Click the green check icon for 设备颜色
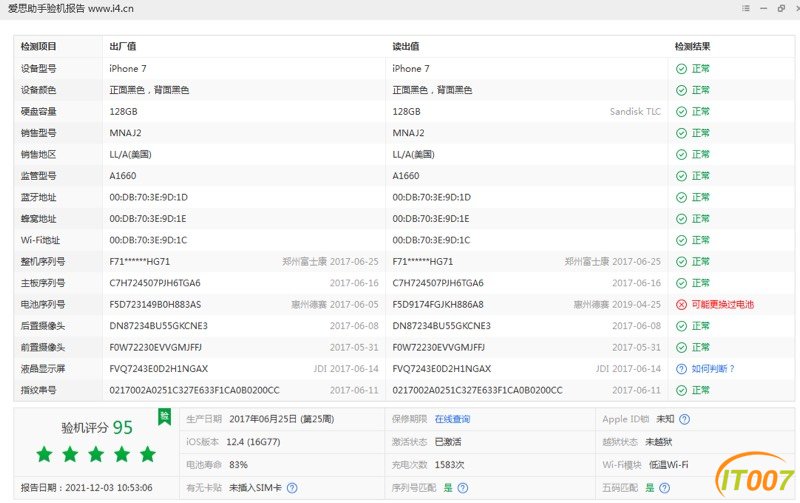 (681, 90)
